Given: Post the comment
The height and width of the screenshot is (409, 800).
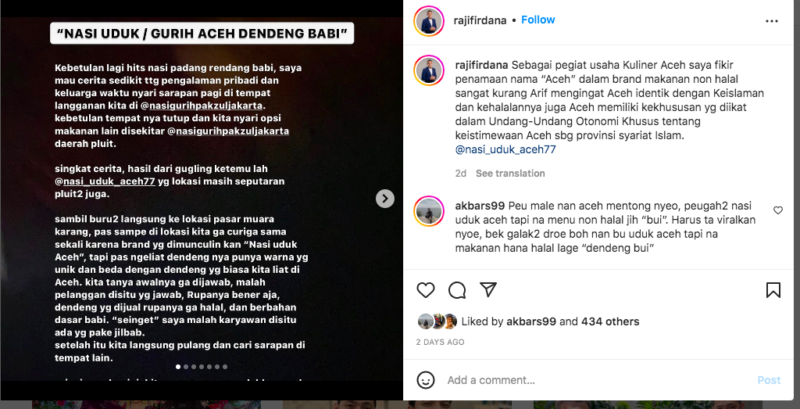Looking at the screenshot, I should (769, 380).
